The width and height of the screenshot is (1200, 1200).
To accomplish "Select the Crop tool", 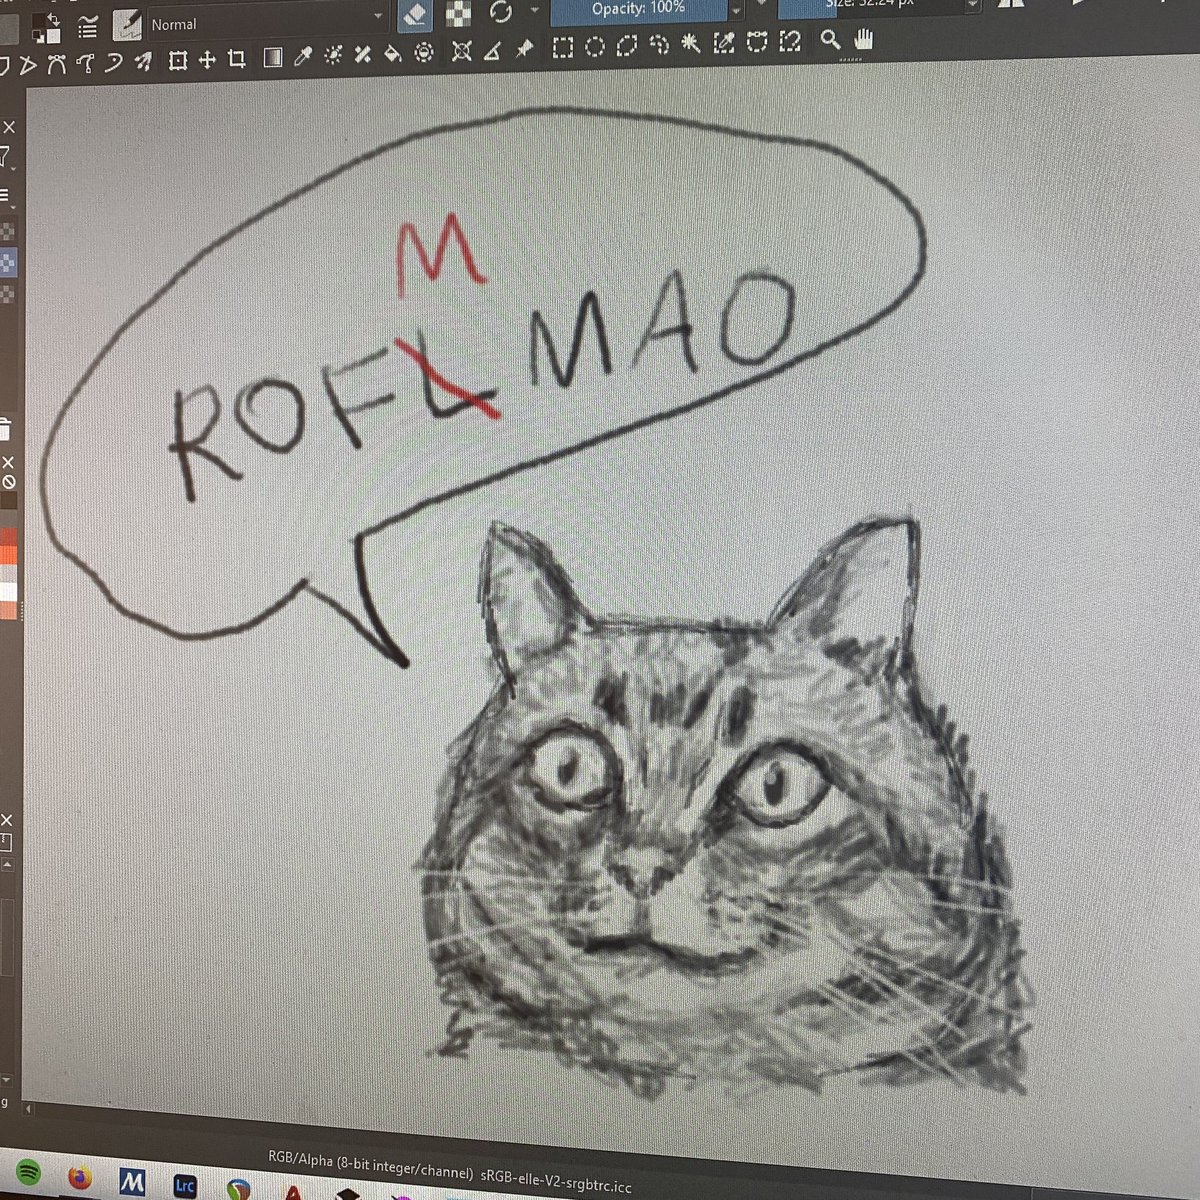I will (237, 59).
